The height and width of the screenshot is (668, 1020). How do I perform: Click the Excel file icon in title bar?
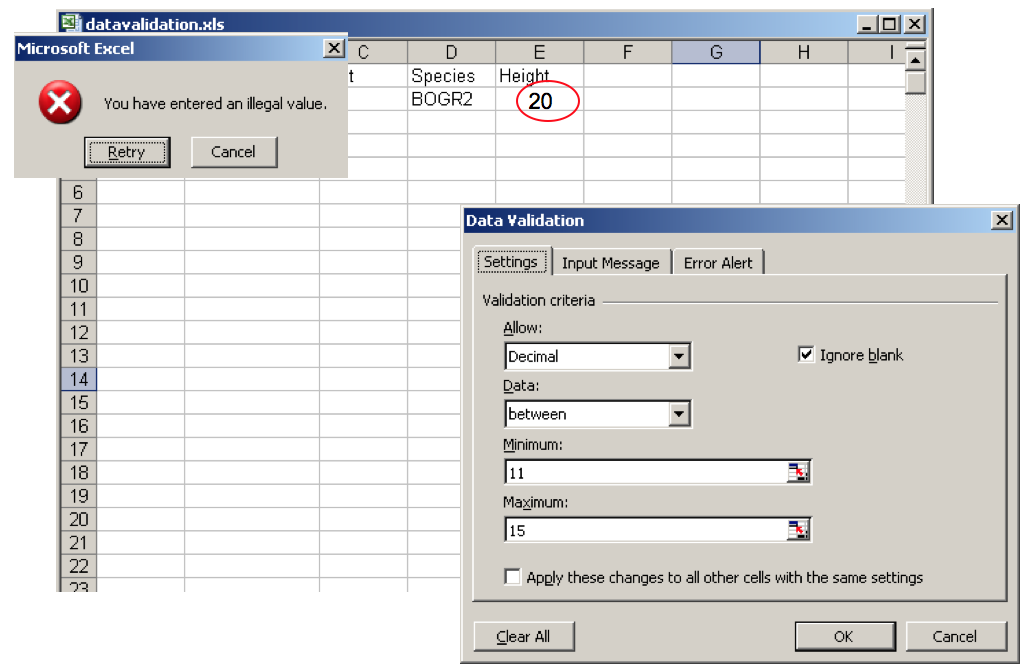pos(70,24)
